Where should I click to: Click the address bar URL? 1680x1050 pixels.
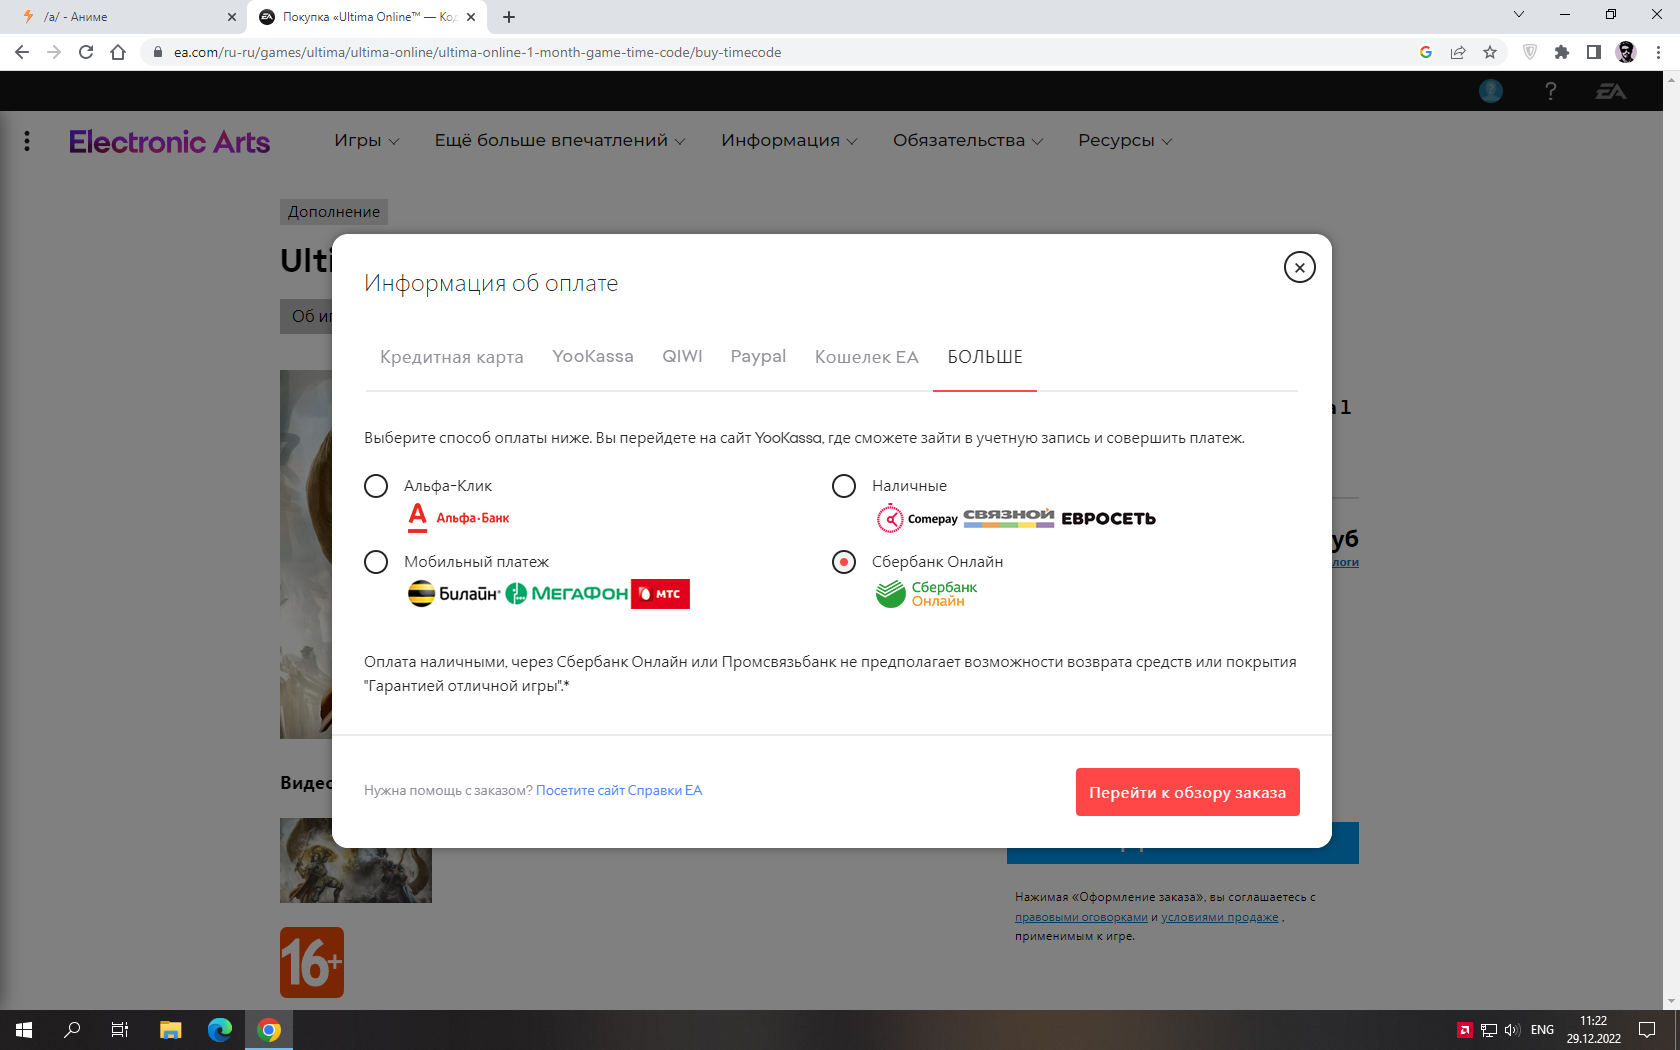click(477, 52)
